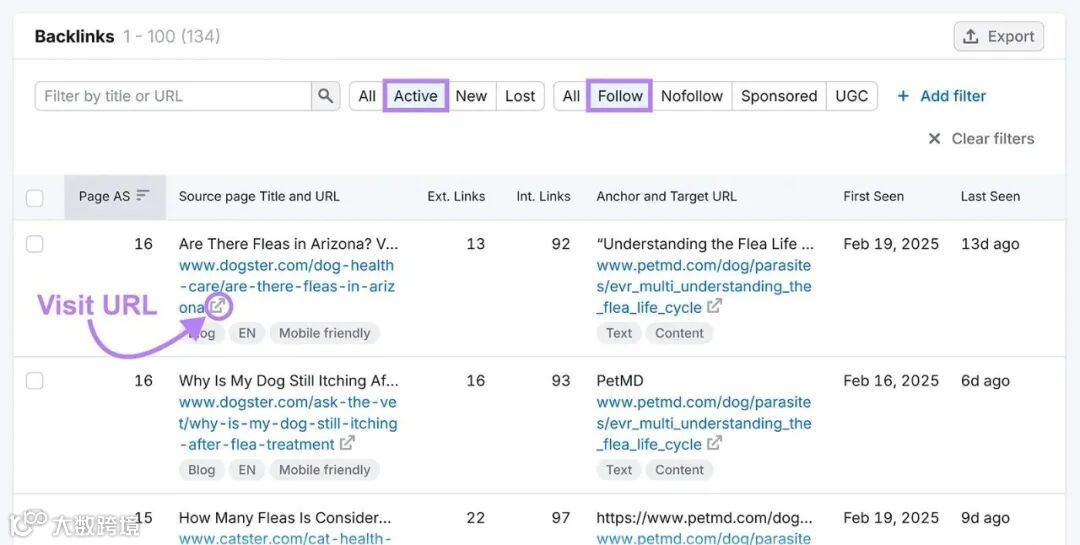Viewport: 1080px width, 545px height.
Task: Select the Nofollow filter
Action: coord(692,96)
